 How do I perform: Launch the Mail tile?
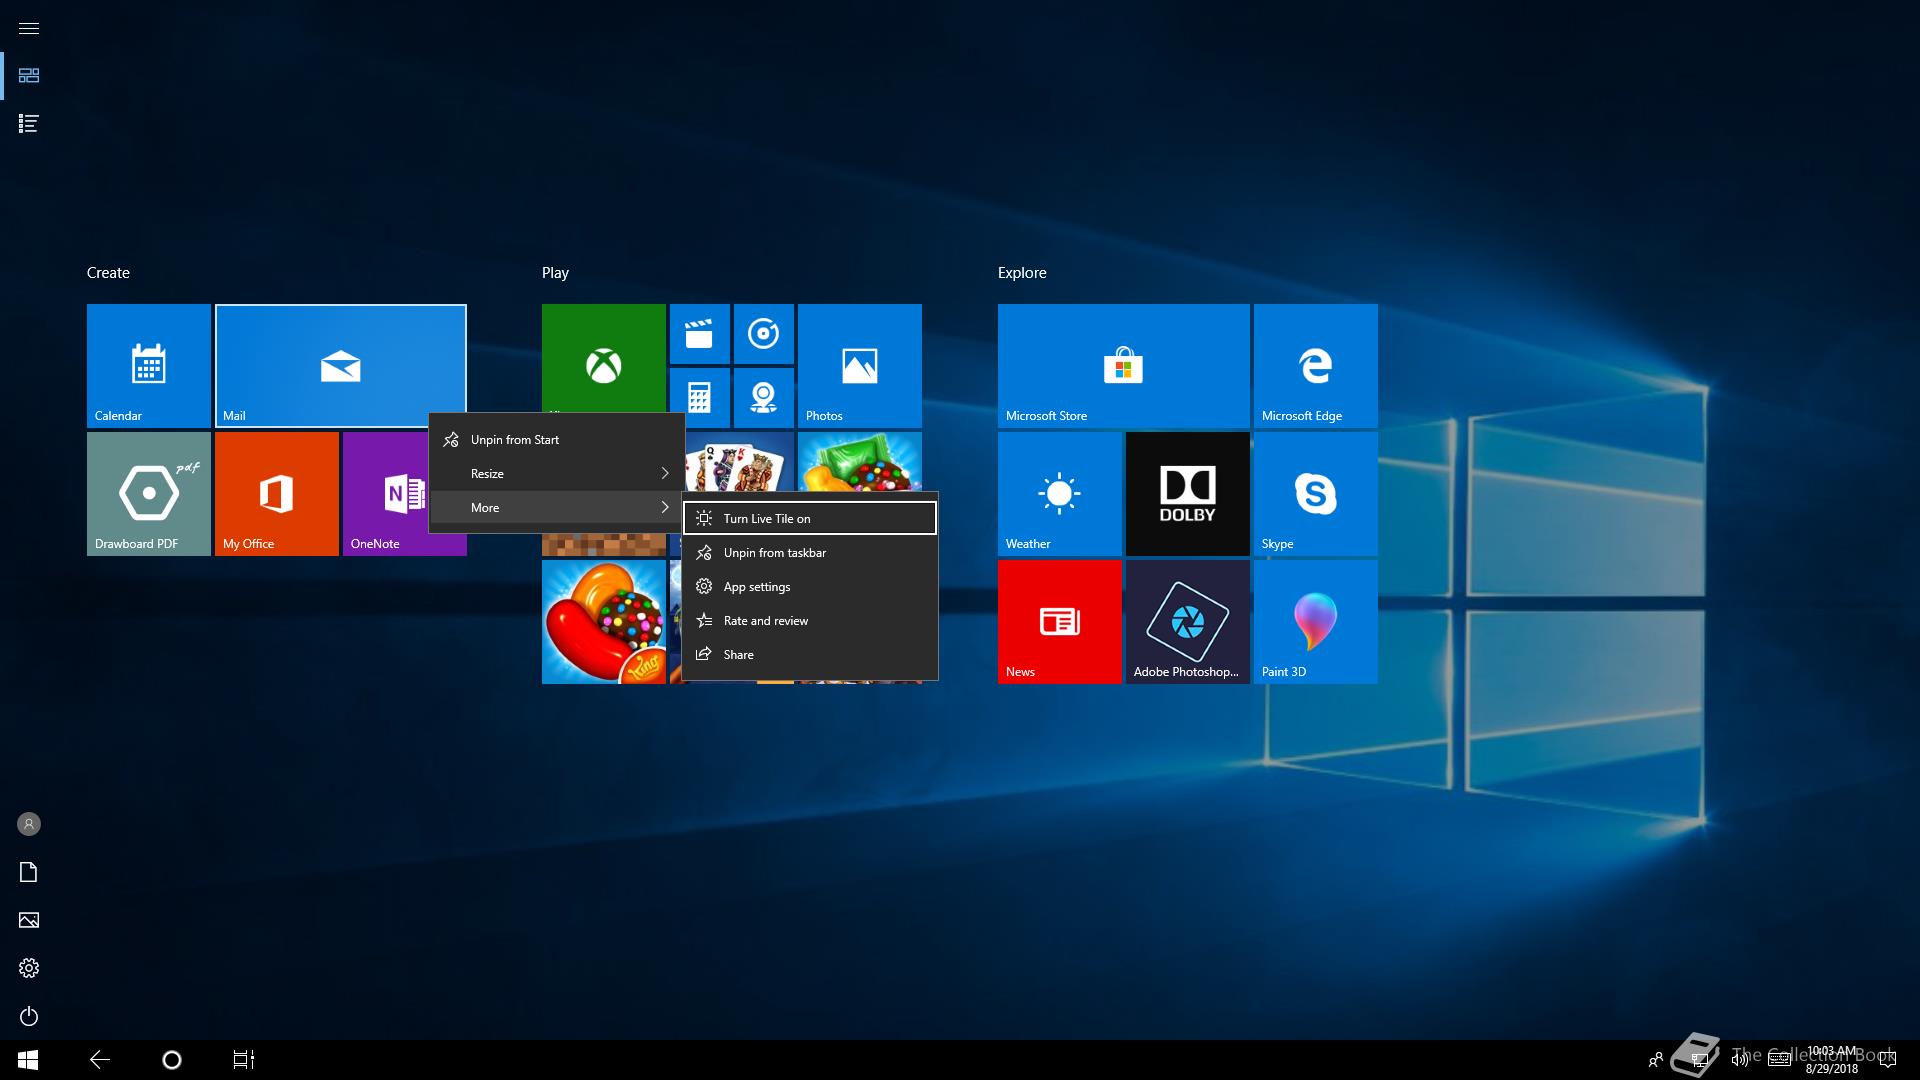[341, 366]
